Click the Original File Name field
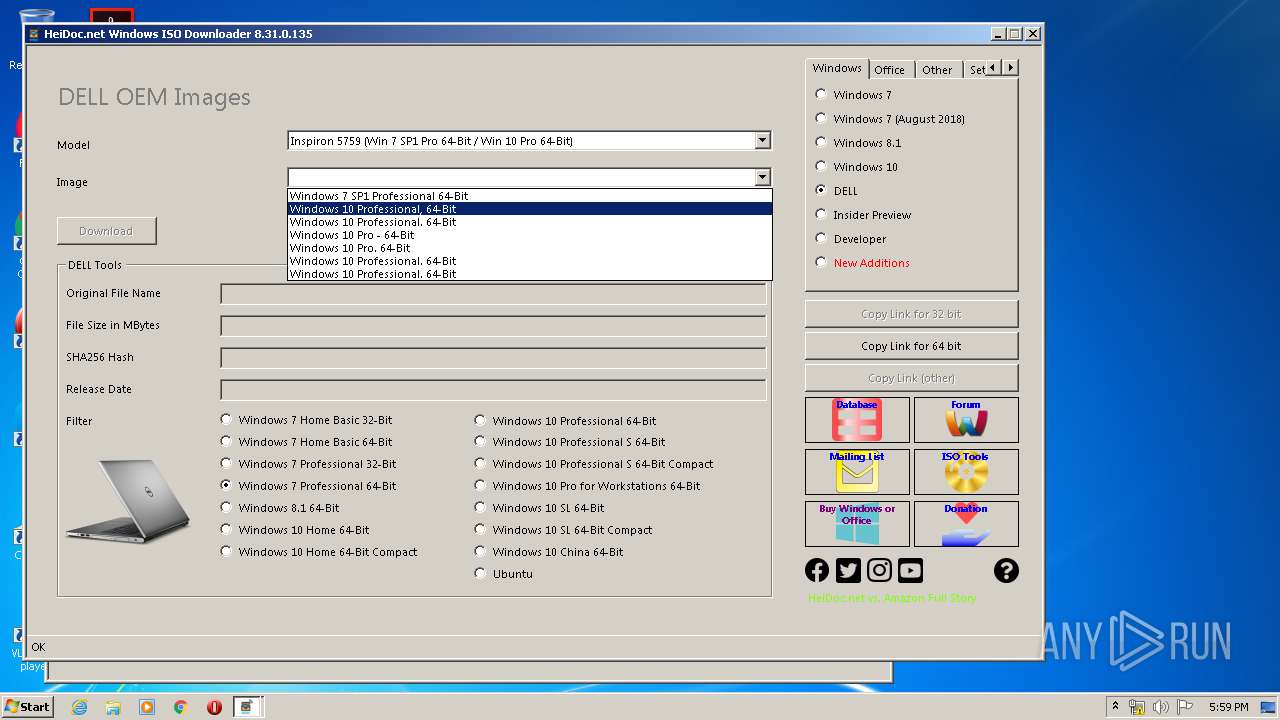The image size is (1280, 720). coord(493,294)
